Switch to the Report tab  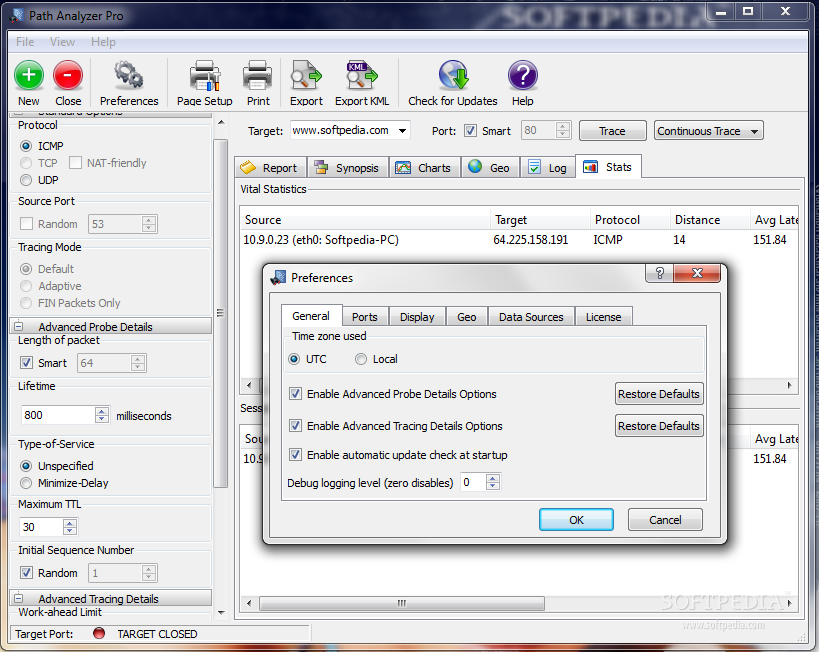(270, 168)
